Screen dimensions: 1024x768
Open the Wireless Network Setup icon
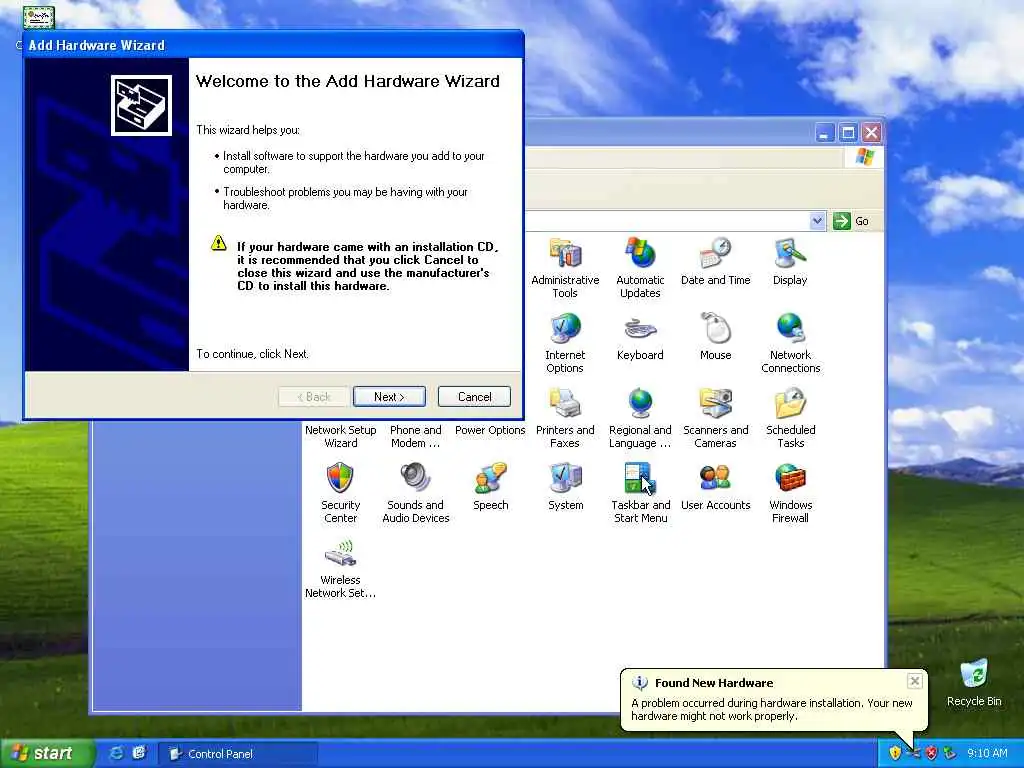[x=340, y=554]
